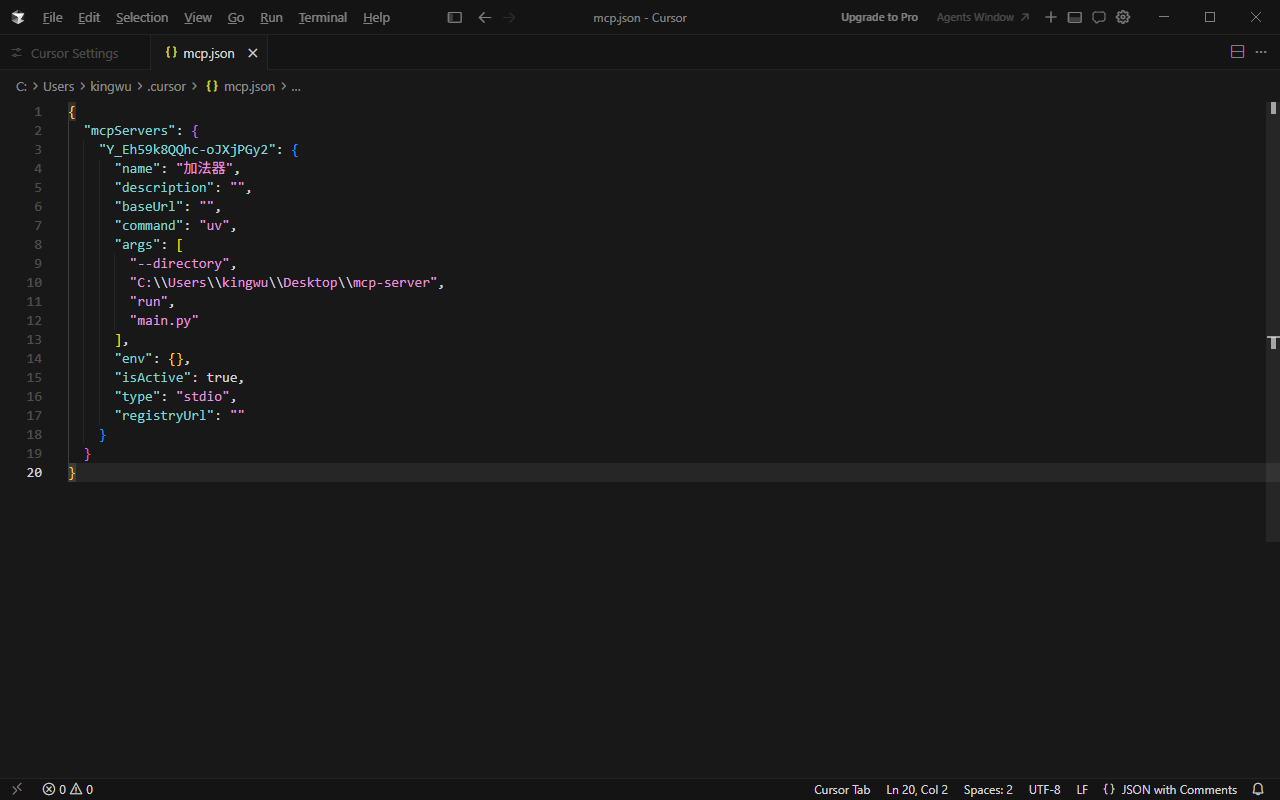Click the split editor layout icon
The width and height of the screenshot is (1280, 800).
tap(1237, 52)
